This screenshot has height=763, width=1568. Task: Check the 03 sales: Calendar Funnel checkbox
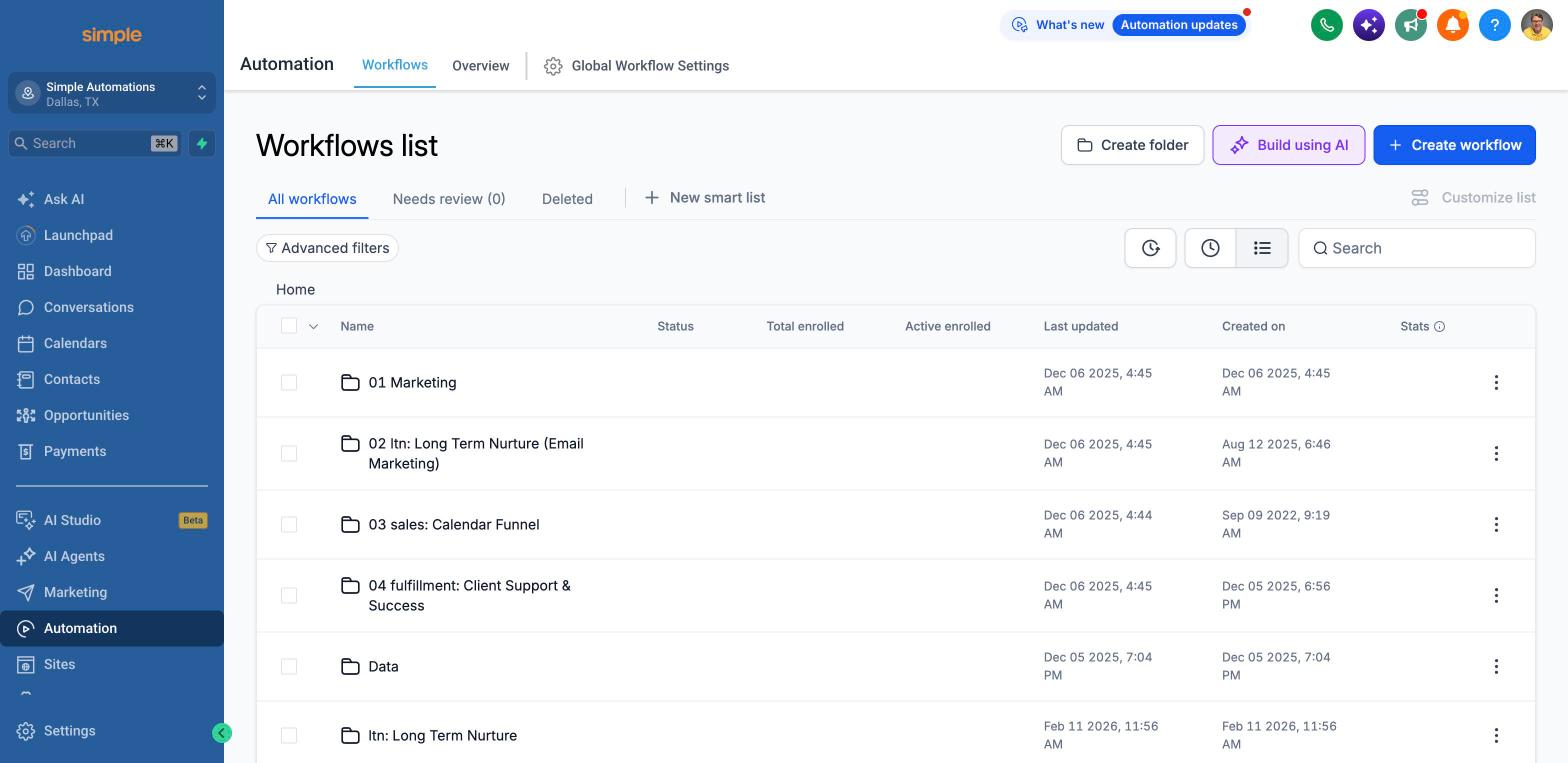click(x=289, y=524)
